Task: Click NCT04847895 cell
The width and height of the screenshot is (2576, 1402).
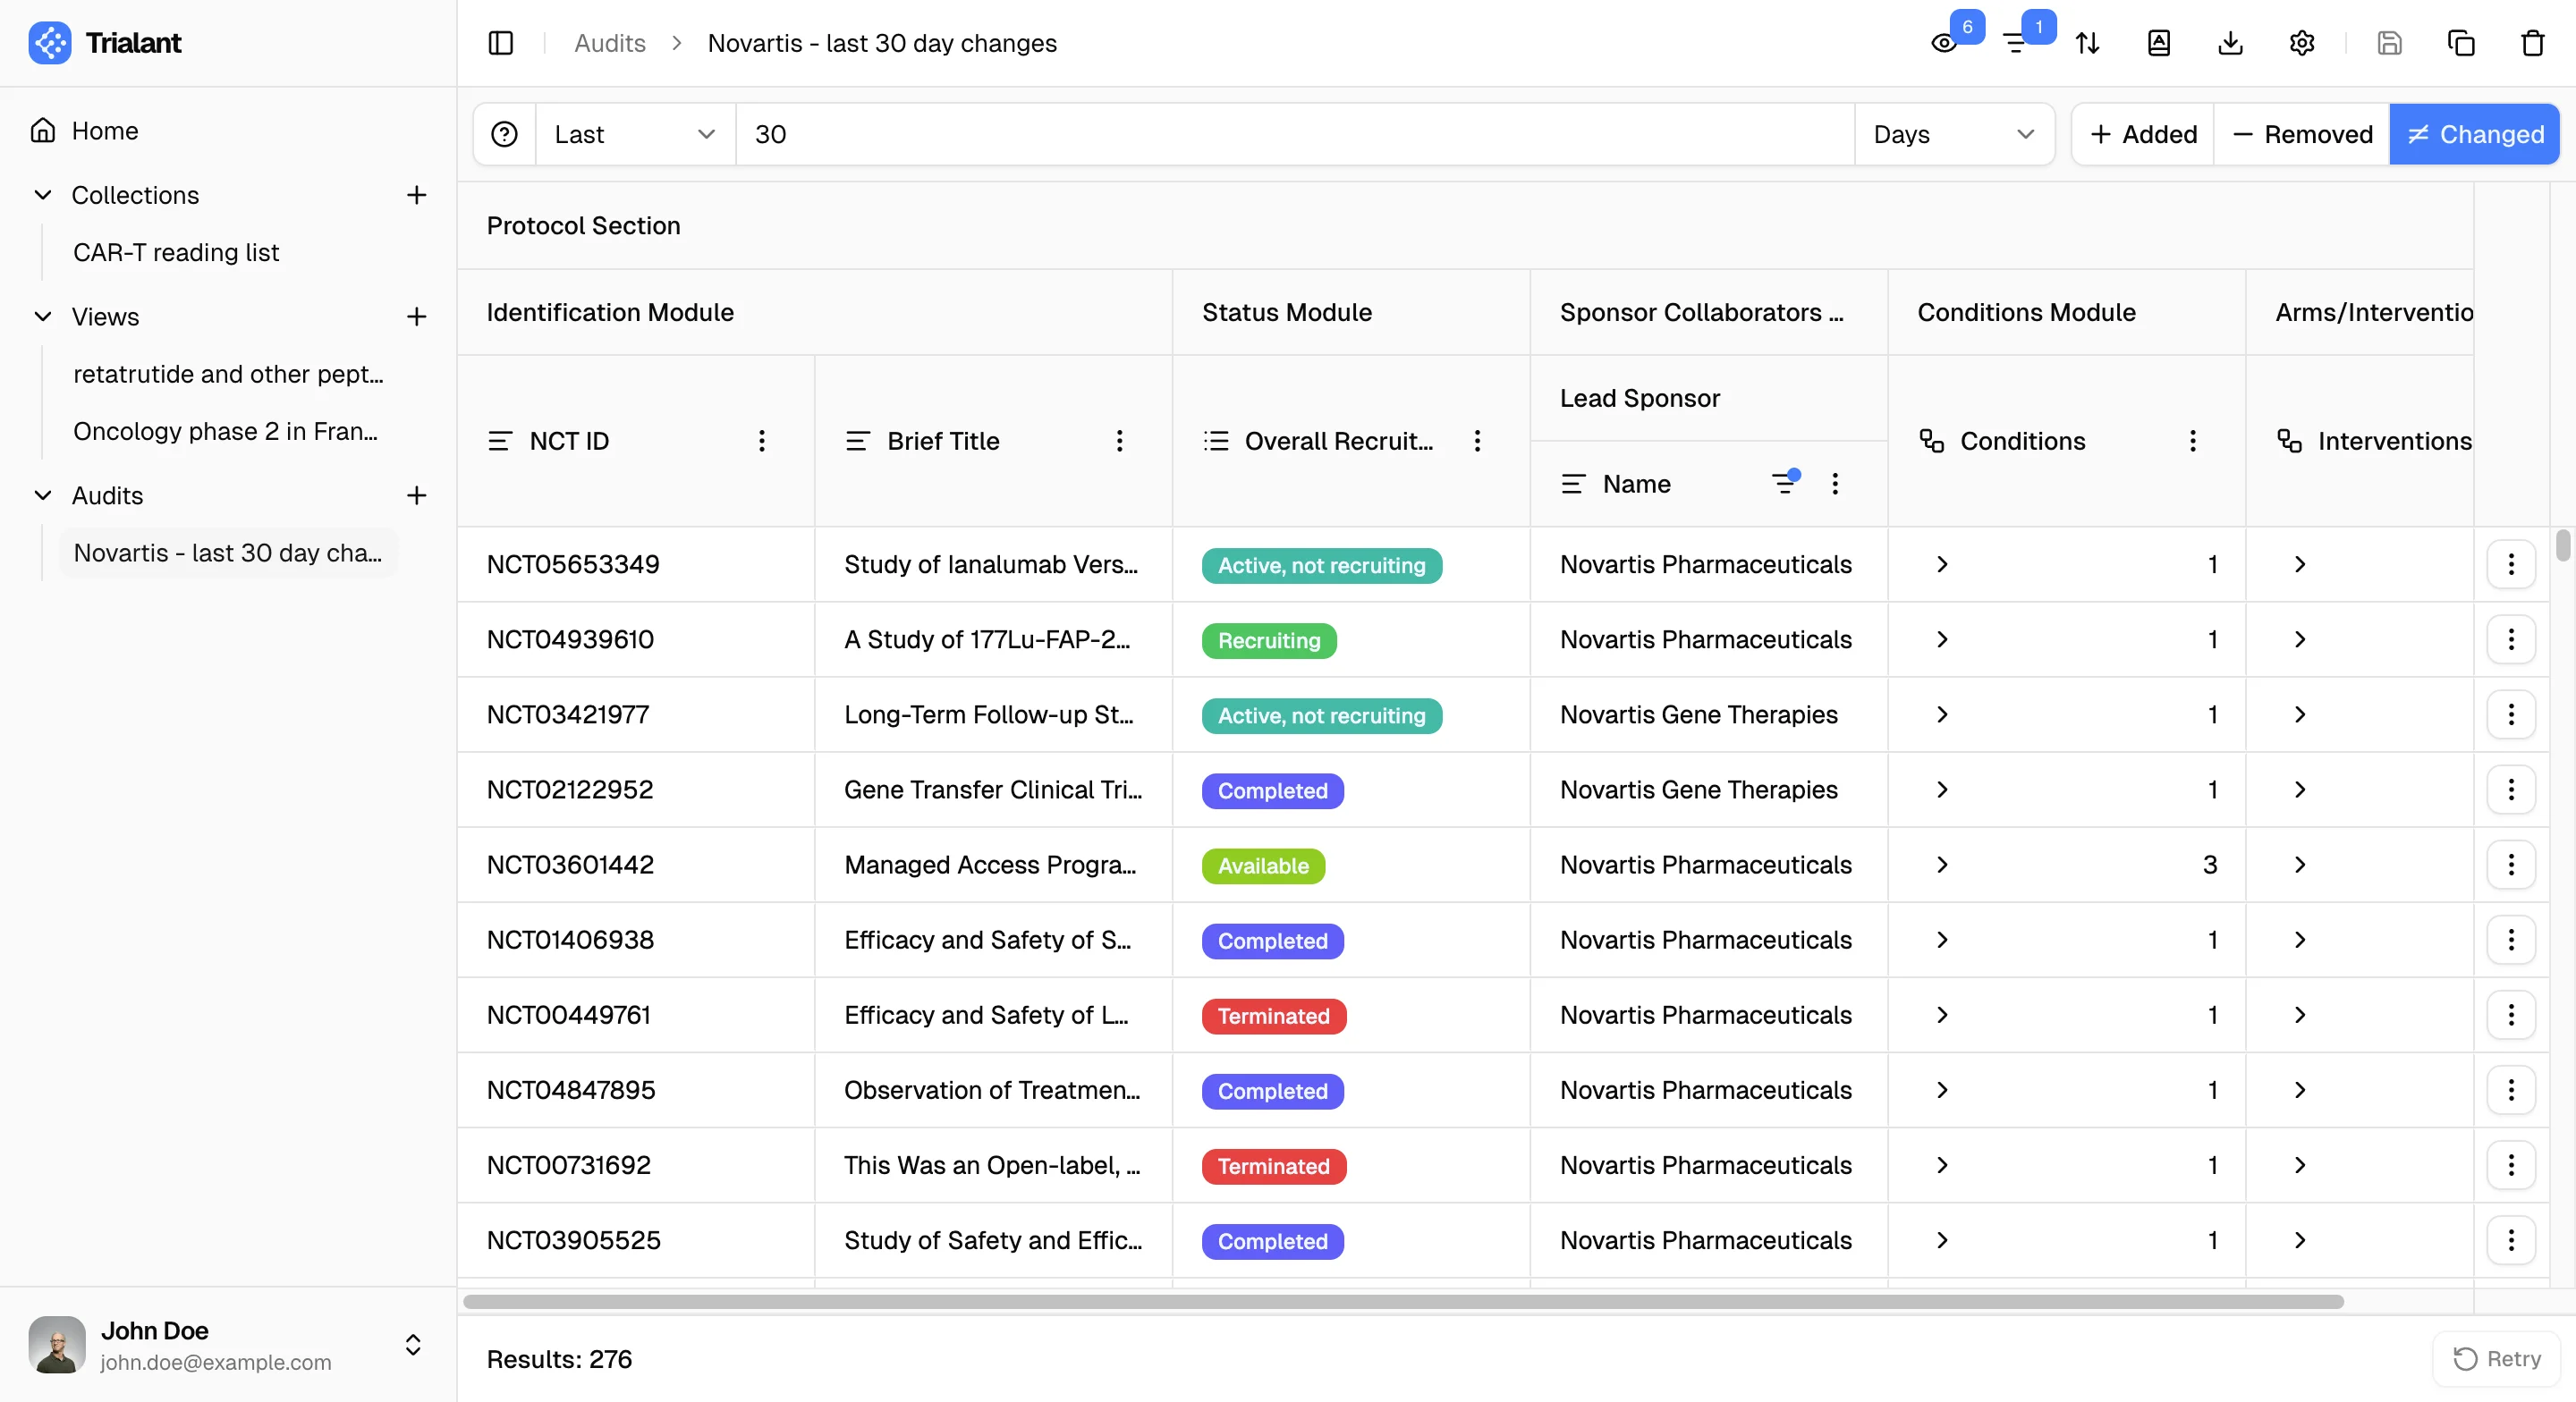Action: (x=636, y=1090)
